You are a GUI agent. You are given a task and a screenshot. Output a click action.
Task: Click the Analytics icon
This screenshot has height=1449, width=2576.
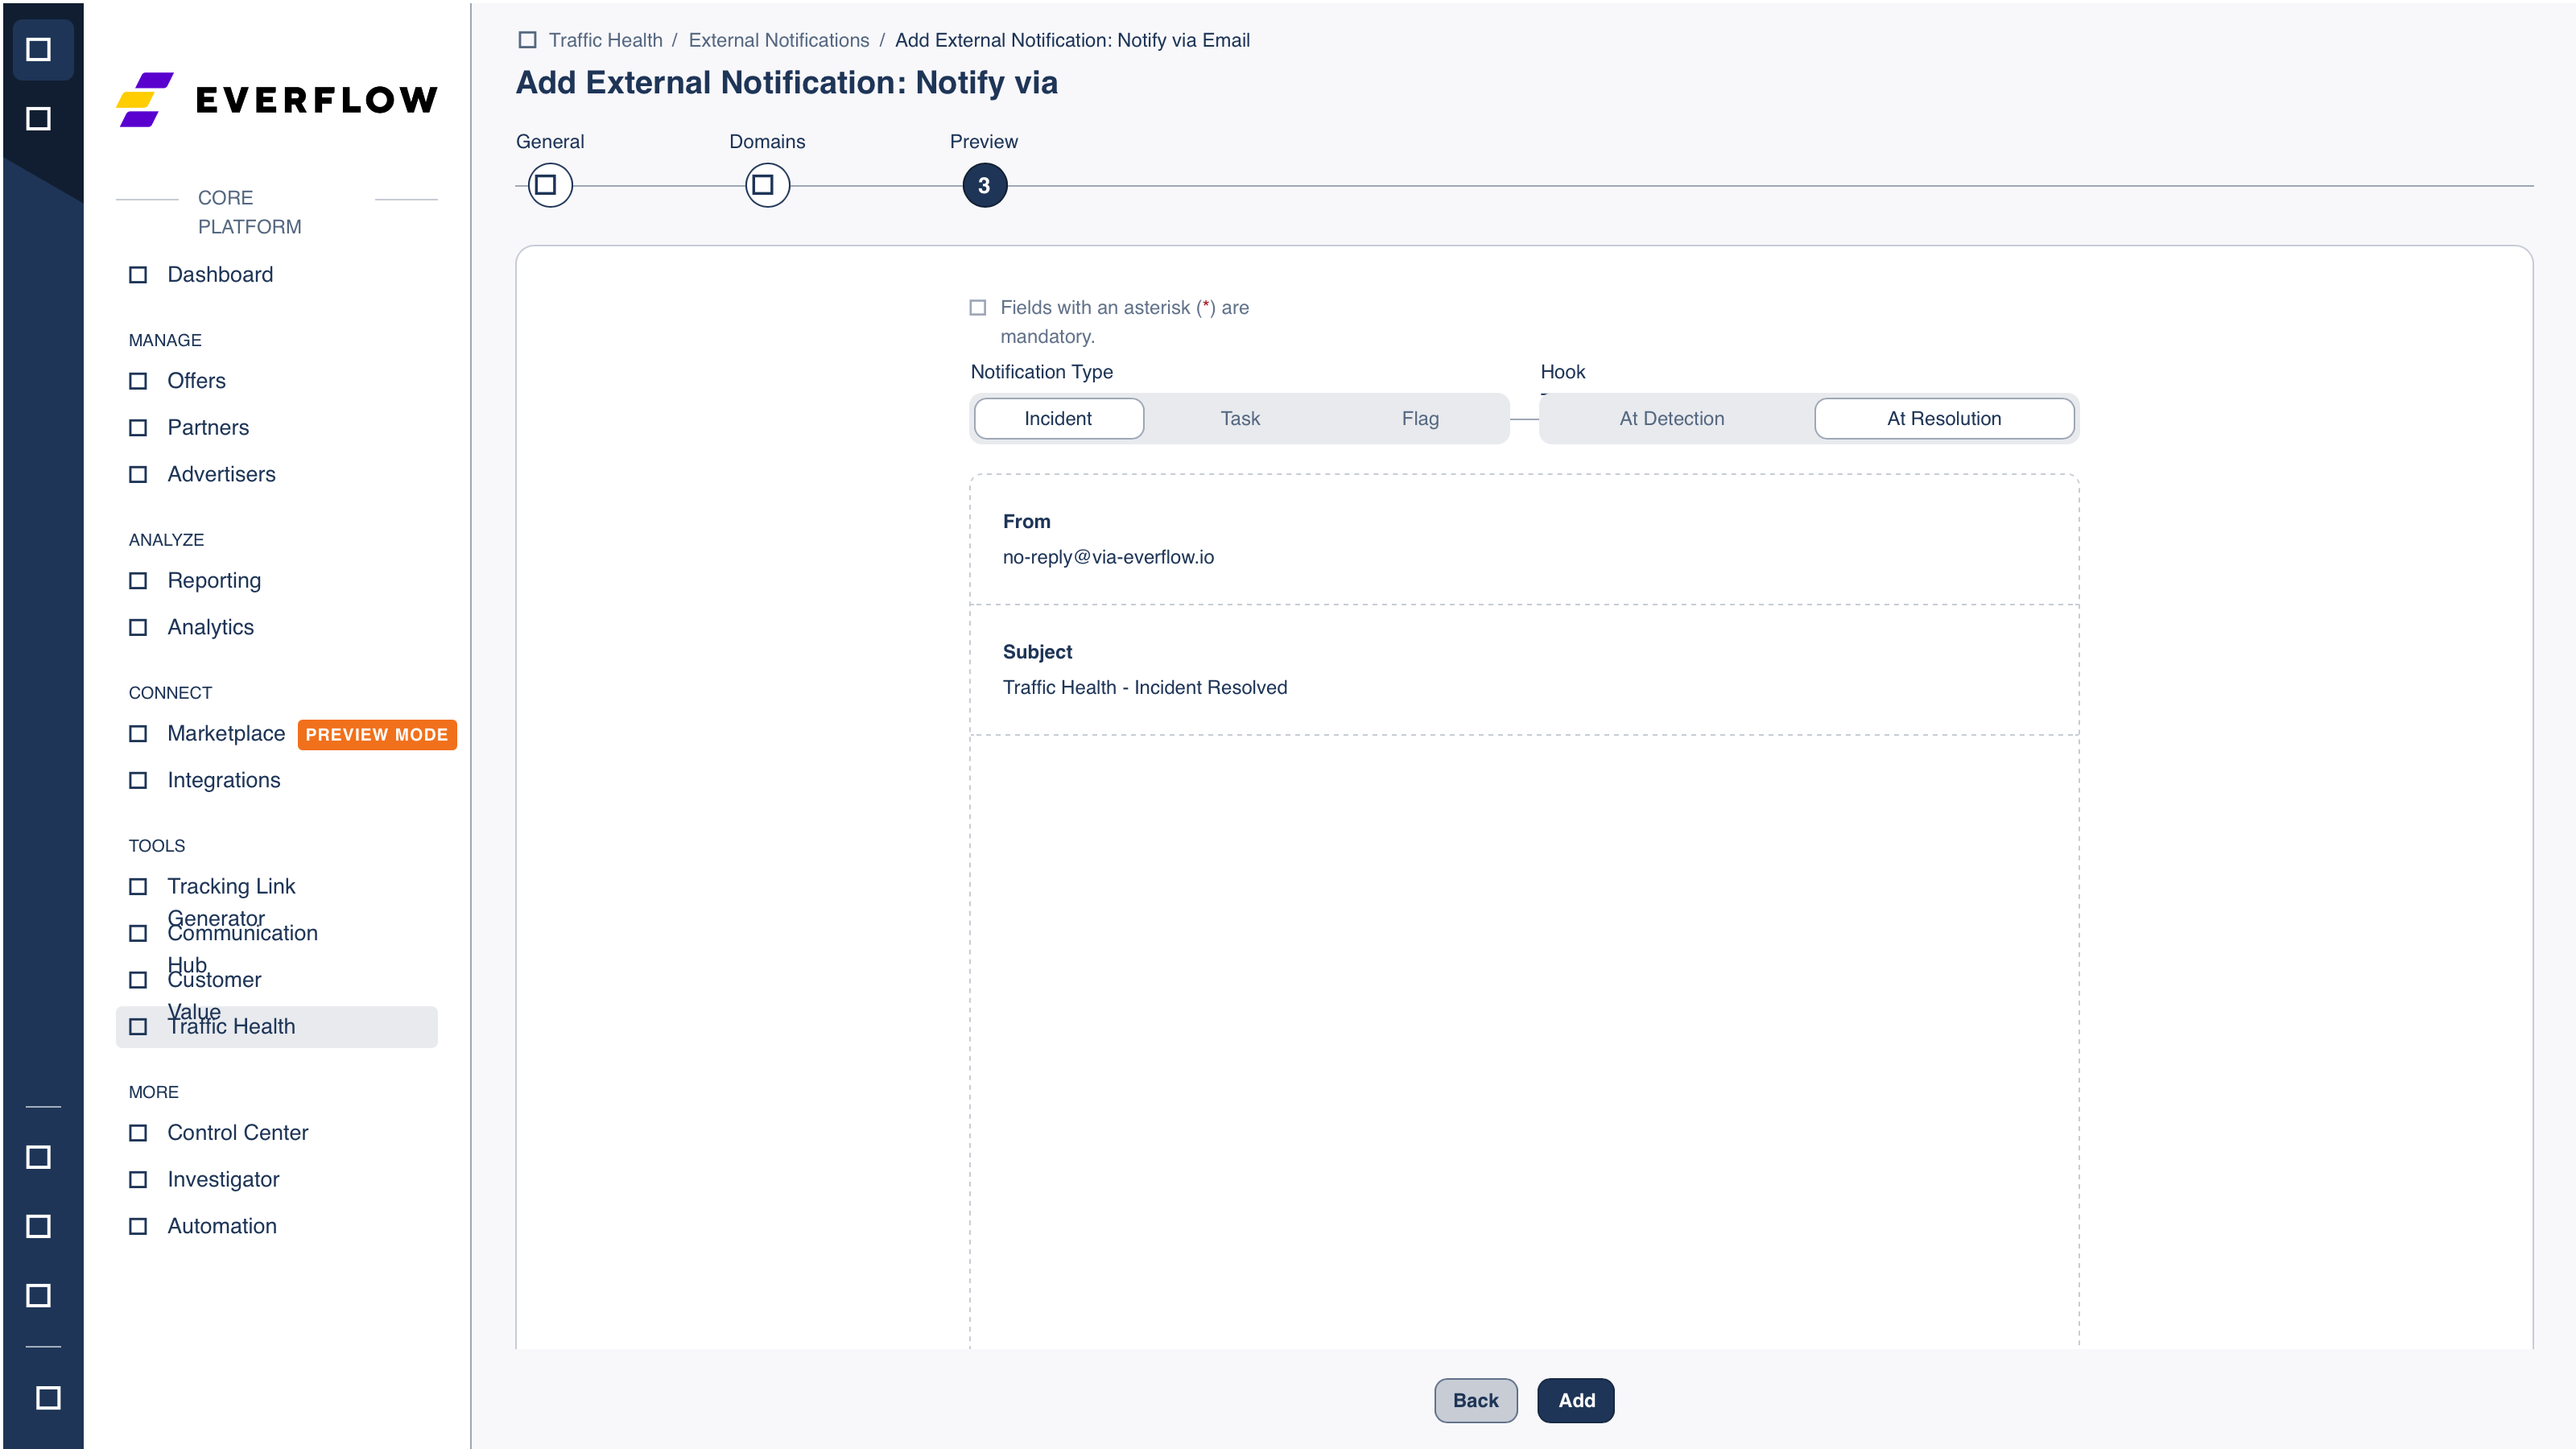point(138,628)
